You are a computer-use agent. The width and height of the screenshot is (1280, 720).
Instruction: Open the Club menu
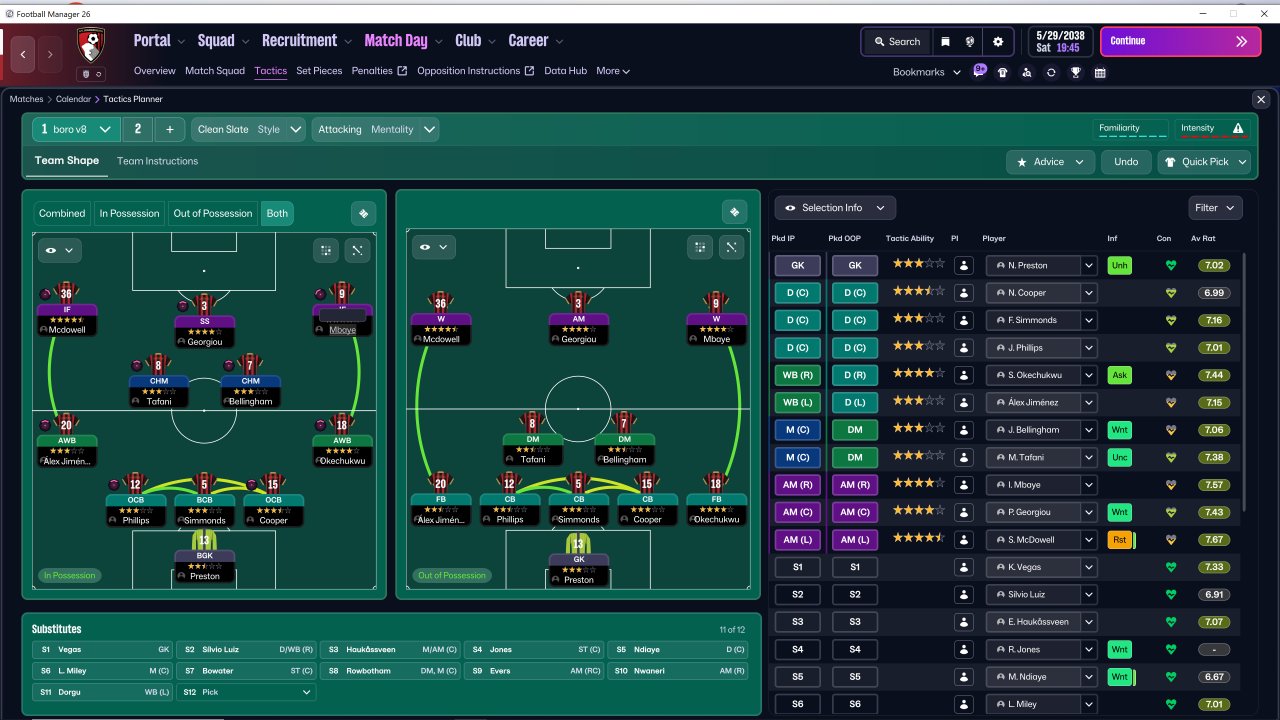475,41
